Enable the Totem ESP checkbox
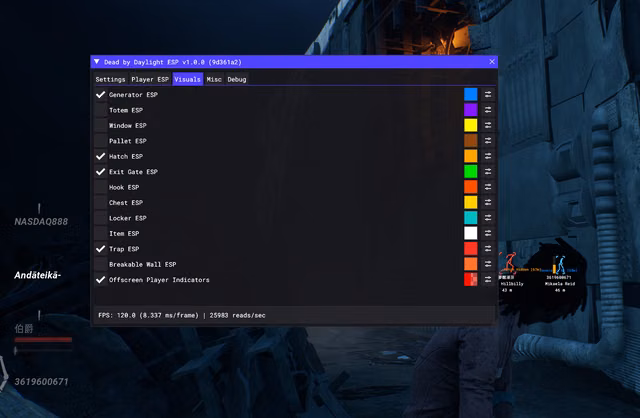The image size is (640, 418). (x=100, y=110)
